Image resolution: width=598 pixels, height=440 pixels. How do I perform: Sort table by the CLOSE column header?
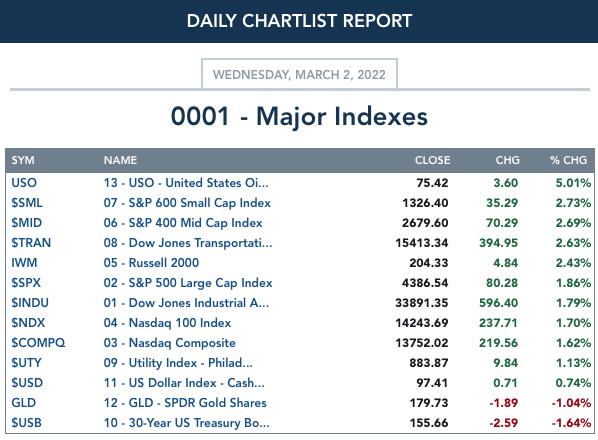(432, 160)
